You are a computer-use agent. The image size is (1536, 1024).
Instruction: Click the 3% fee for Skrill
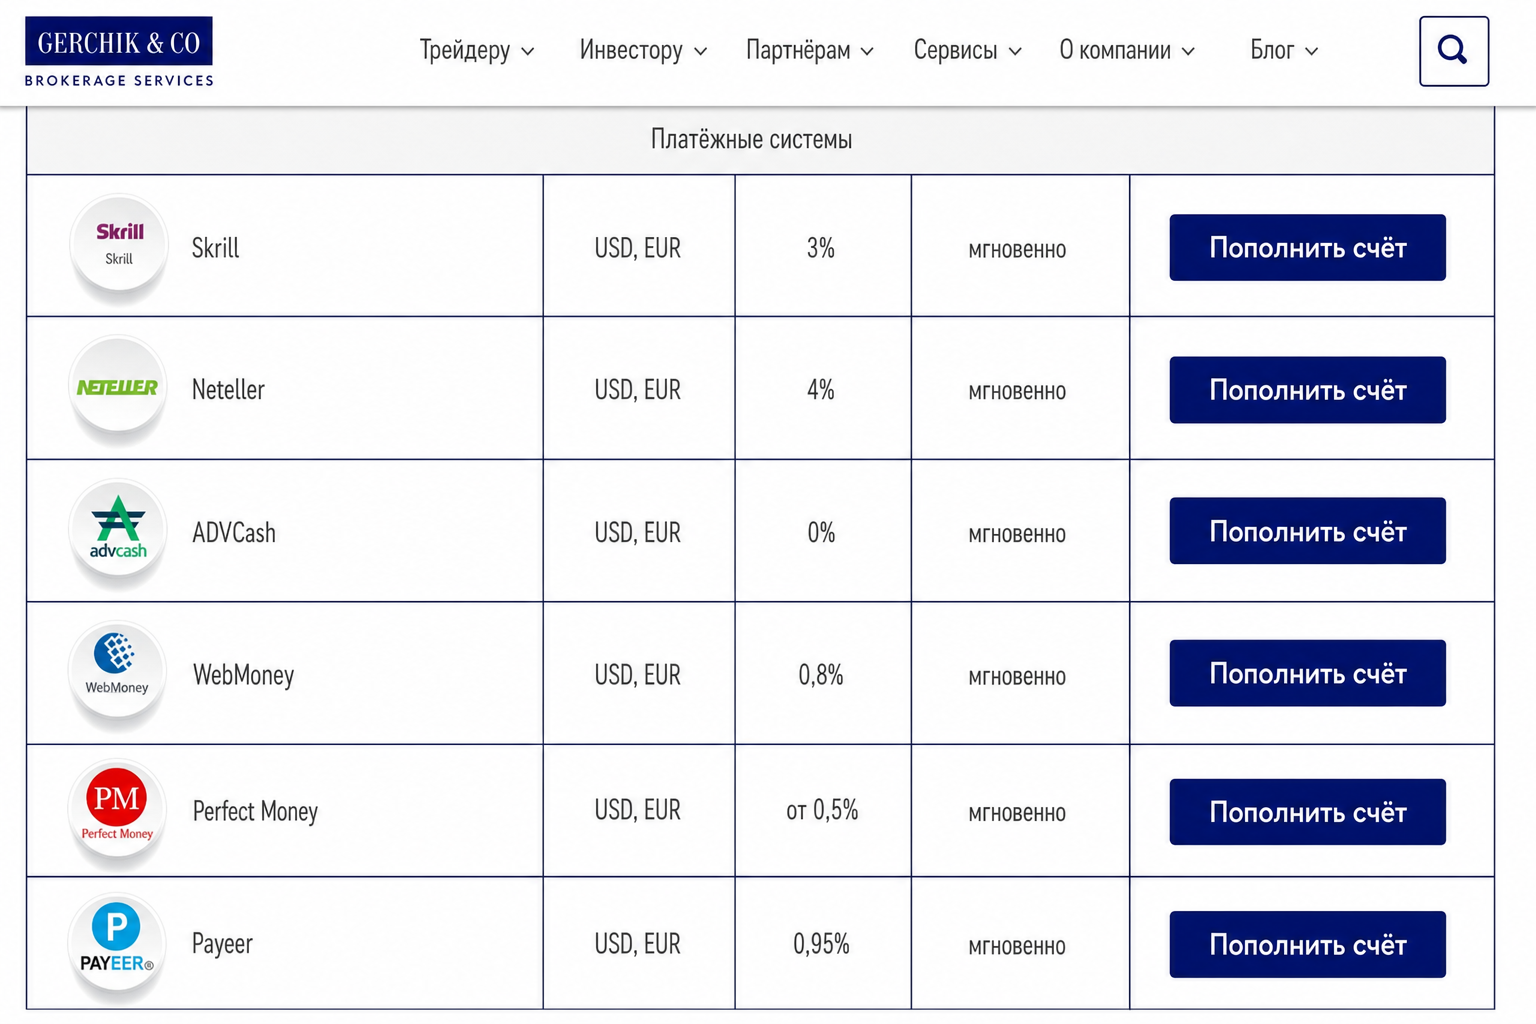(821, 248)
